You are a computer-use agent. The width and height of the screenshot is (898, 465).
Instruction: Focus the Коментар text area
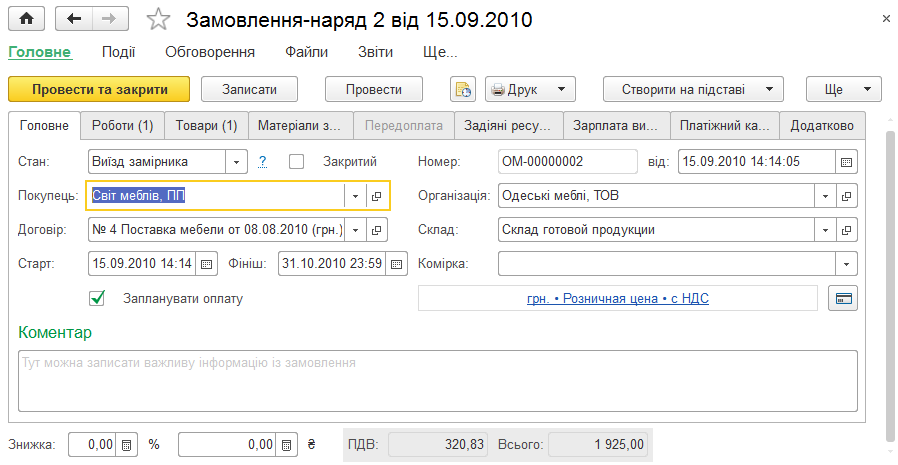click(x=438, y=381)
